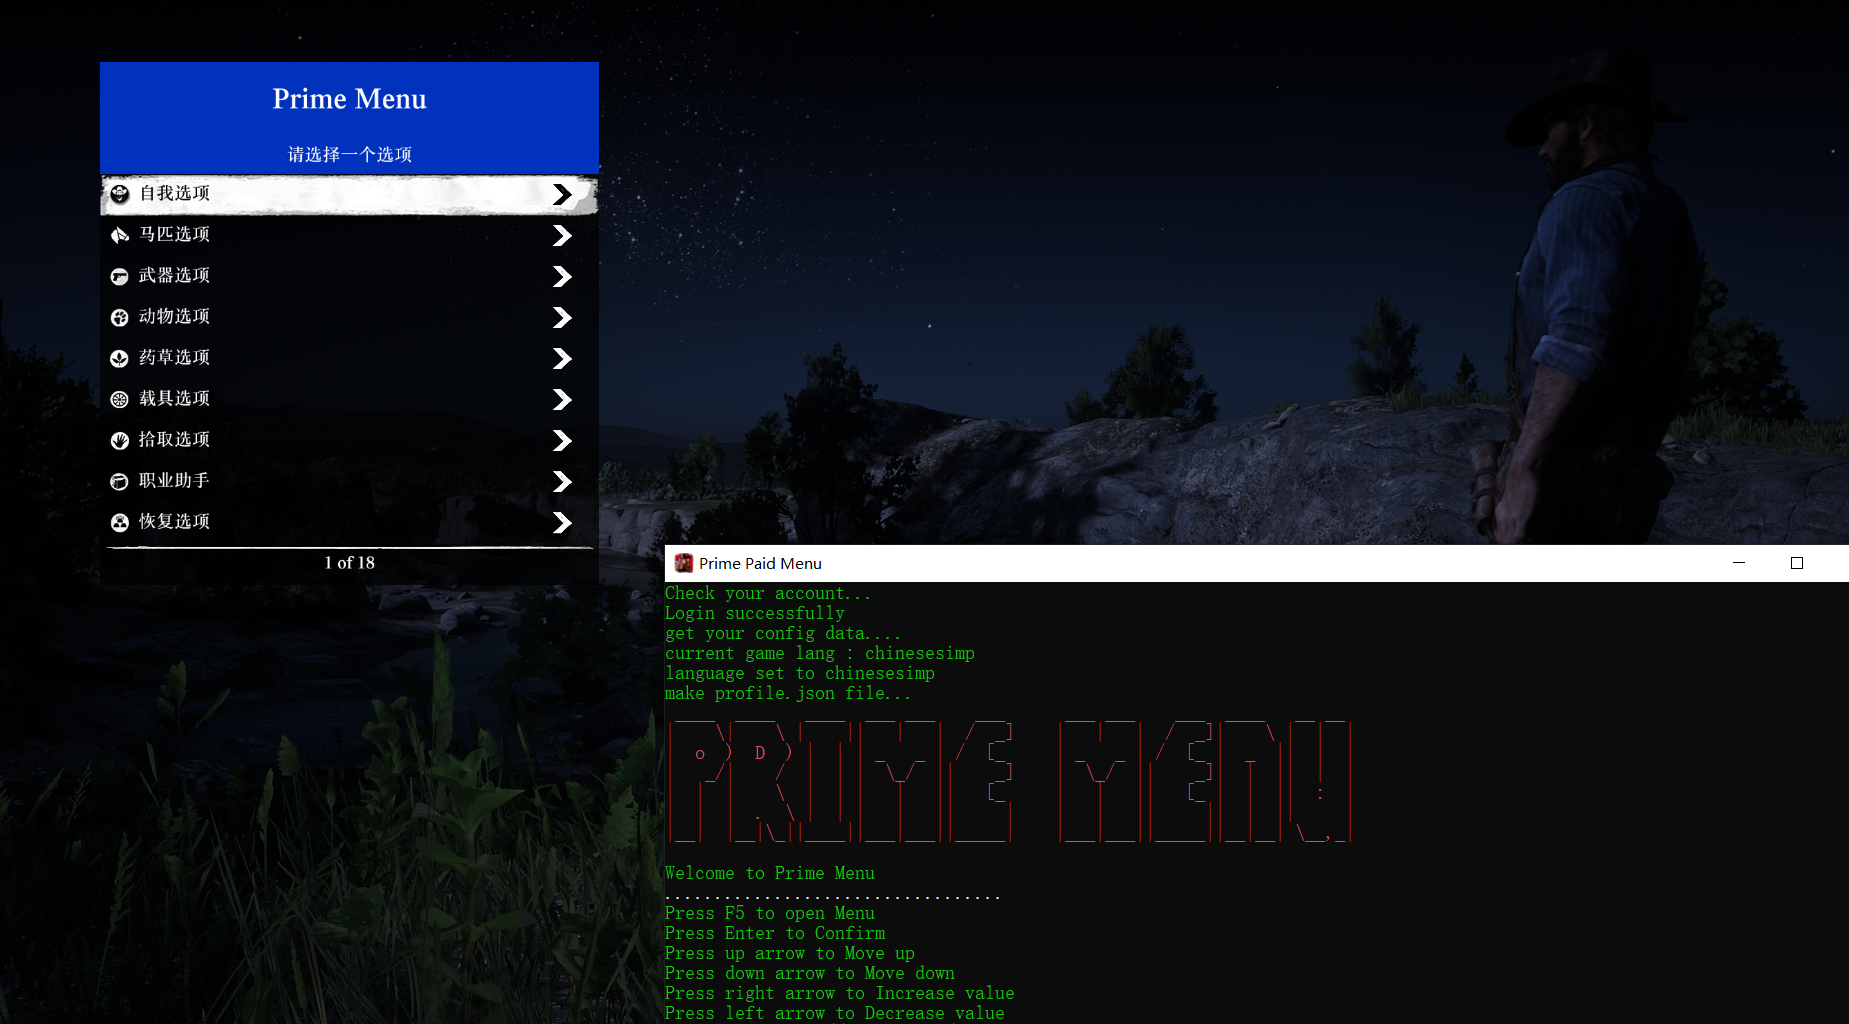
Task: Maximize the Prime Paid Menu window
Action: (x=1796, y=563)
